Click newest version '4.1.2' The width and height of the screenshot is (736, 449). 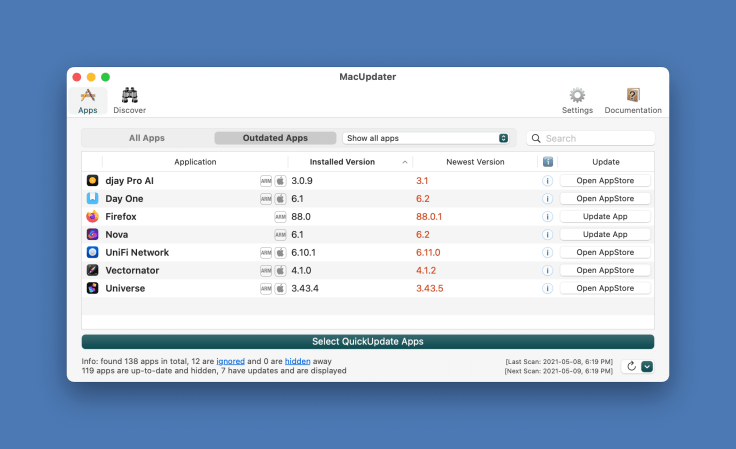pyautogui.click(x=426, y=270)
